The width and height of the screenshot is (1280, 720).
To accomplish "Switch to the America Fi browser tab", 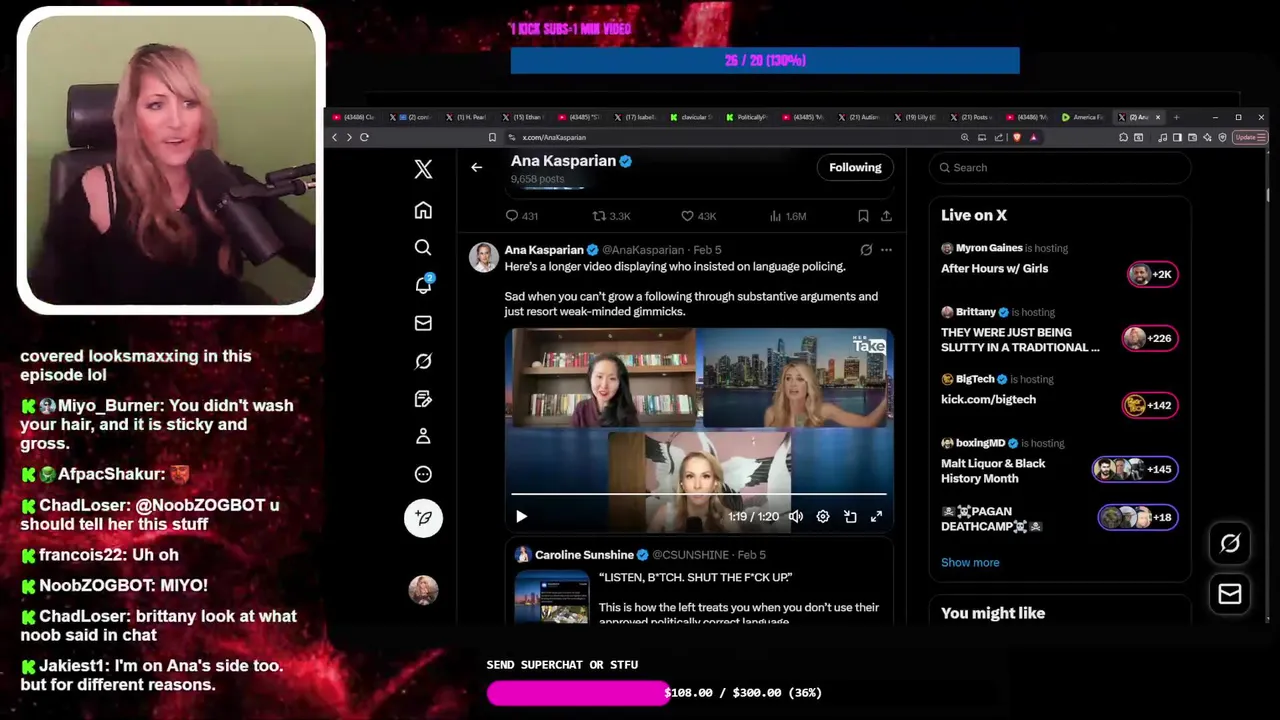I will [x=1084, y=117].
